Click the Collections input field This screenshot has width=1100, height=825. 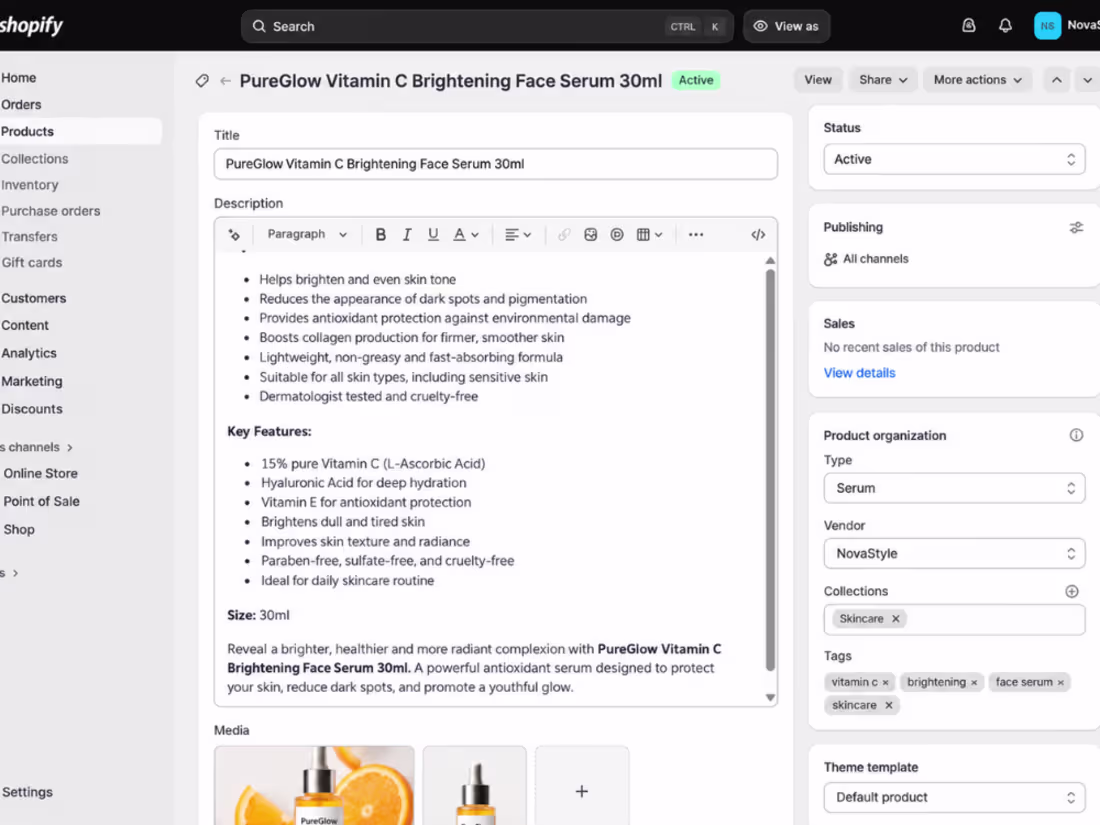pyautogui.click(x=954, y=619)
